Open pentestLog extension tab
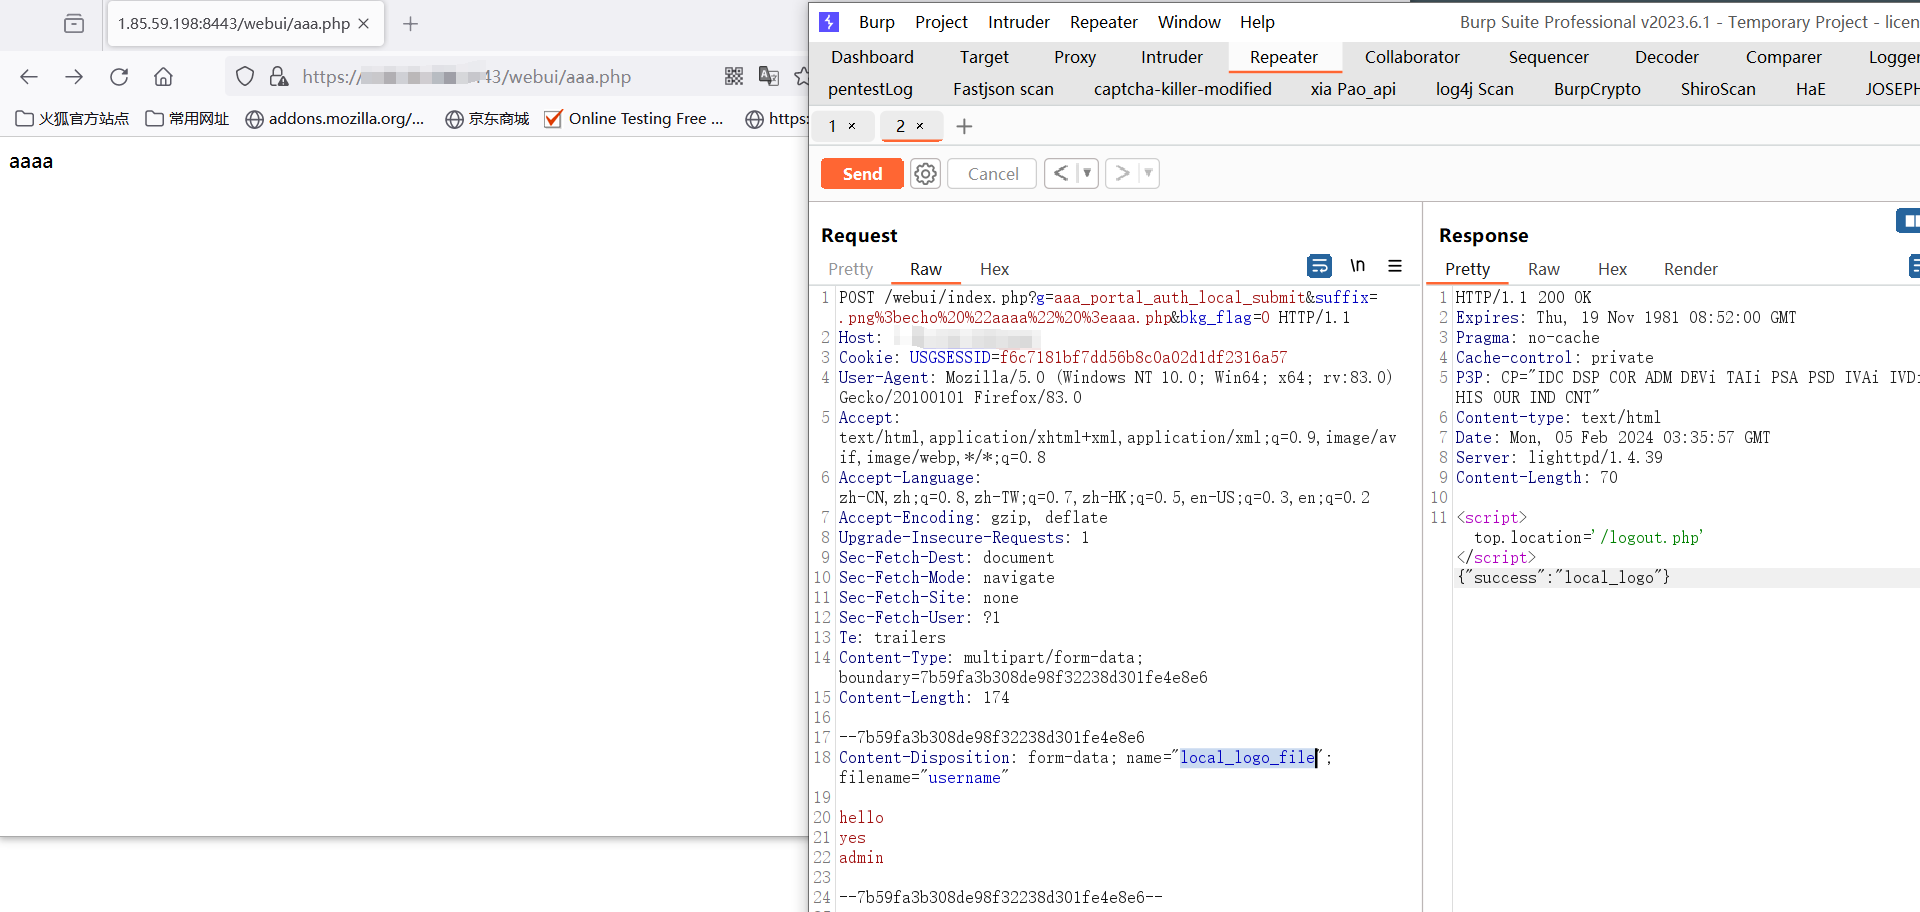 870,89
